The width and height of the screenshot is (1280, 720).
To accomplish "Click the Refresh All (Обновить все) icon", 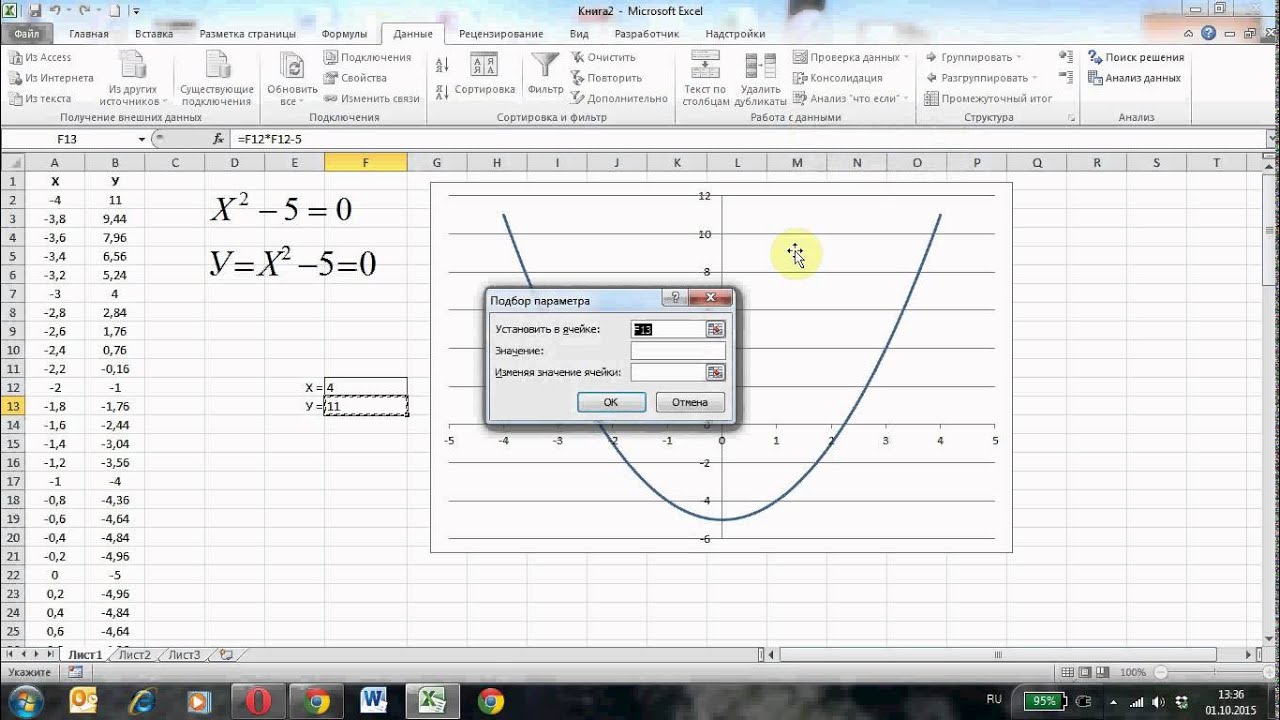I will 292,67.
